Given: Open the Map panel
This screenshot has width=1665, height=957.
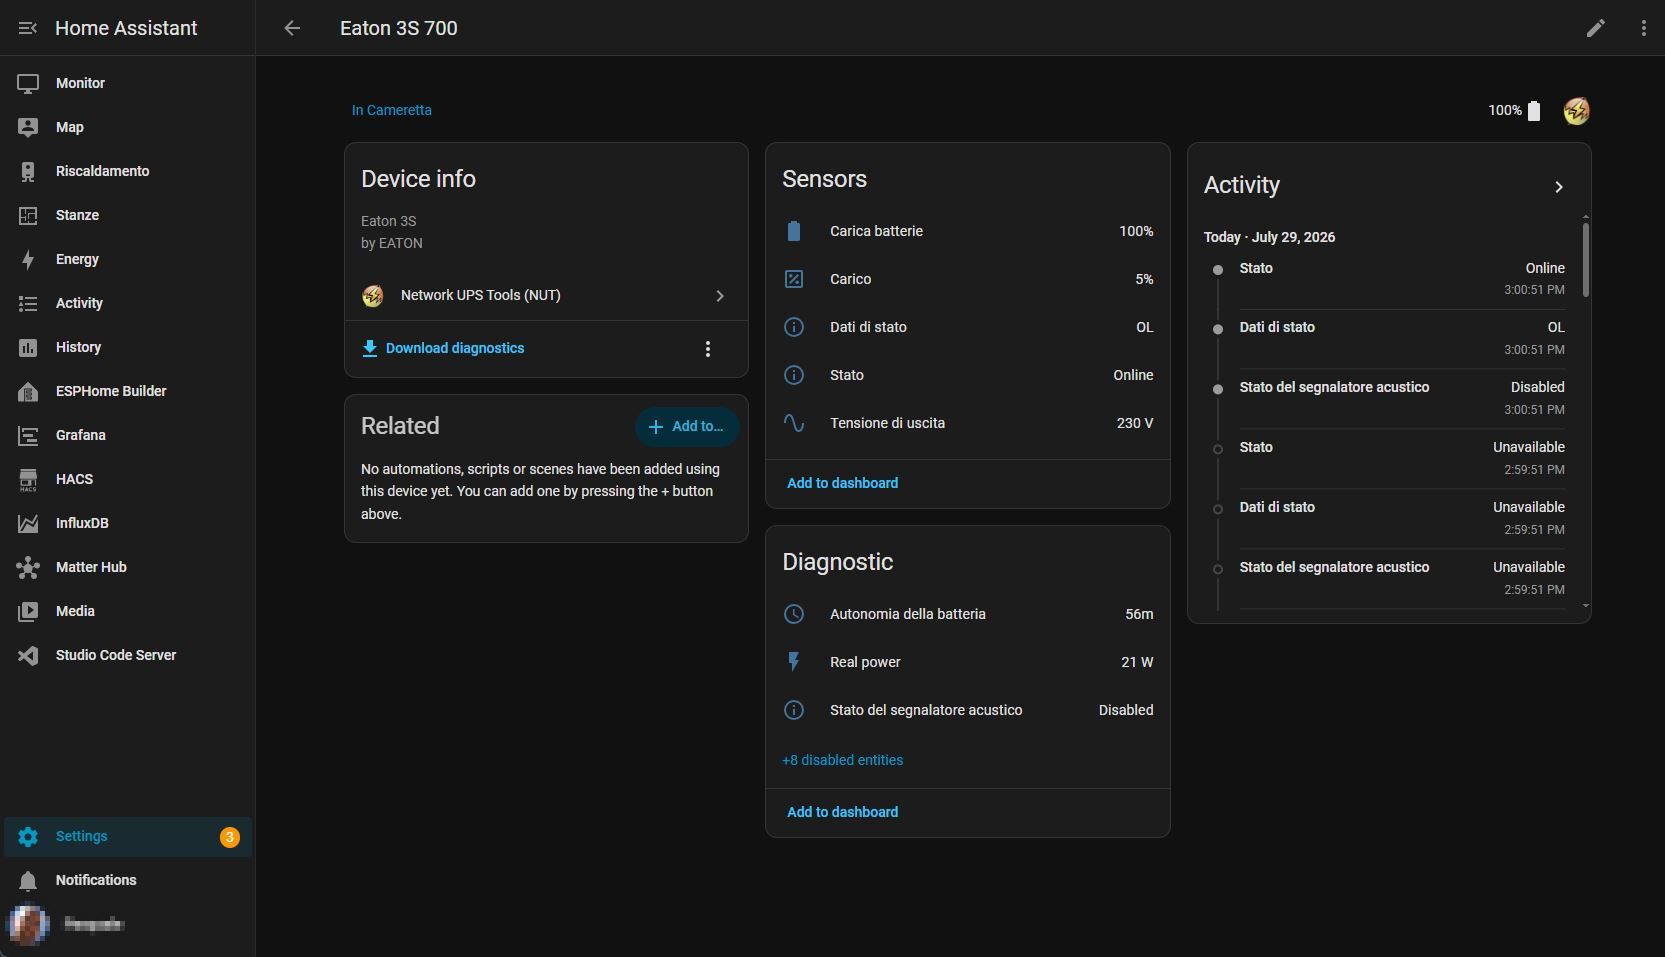Looking at the screenshot, I should (x=128, y=127).
